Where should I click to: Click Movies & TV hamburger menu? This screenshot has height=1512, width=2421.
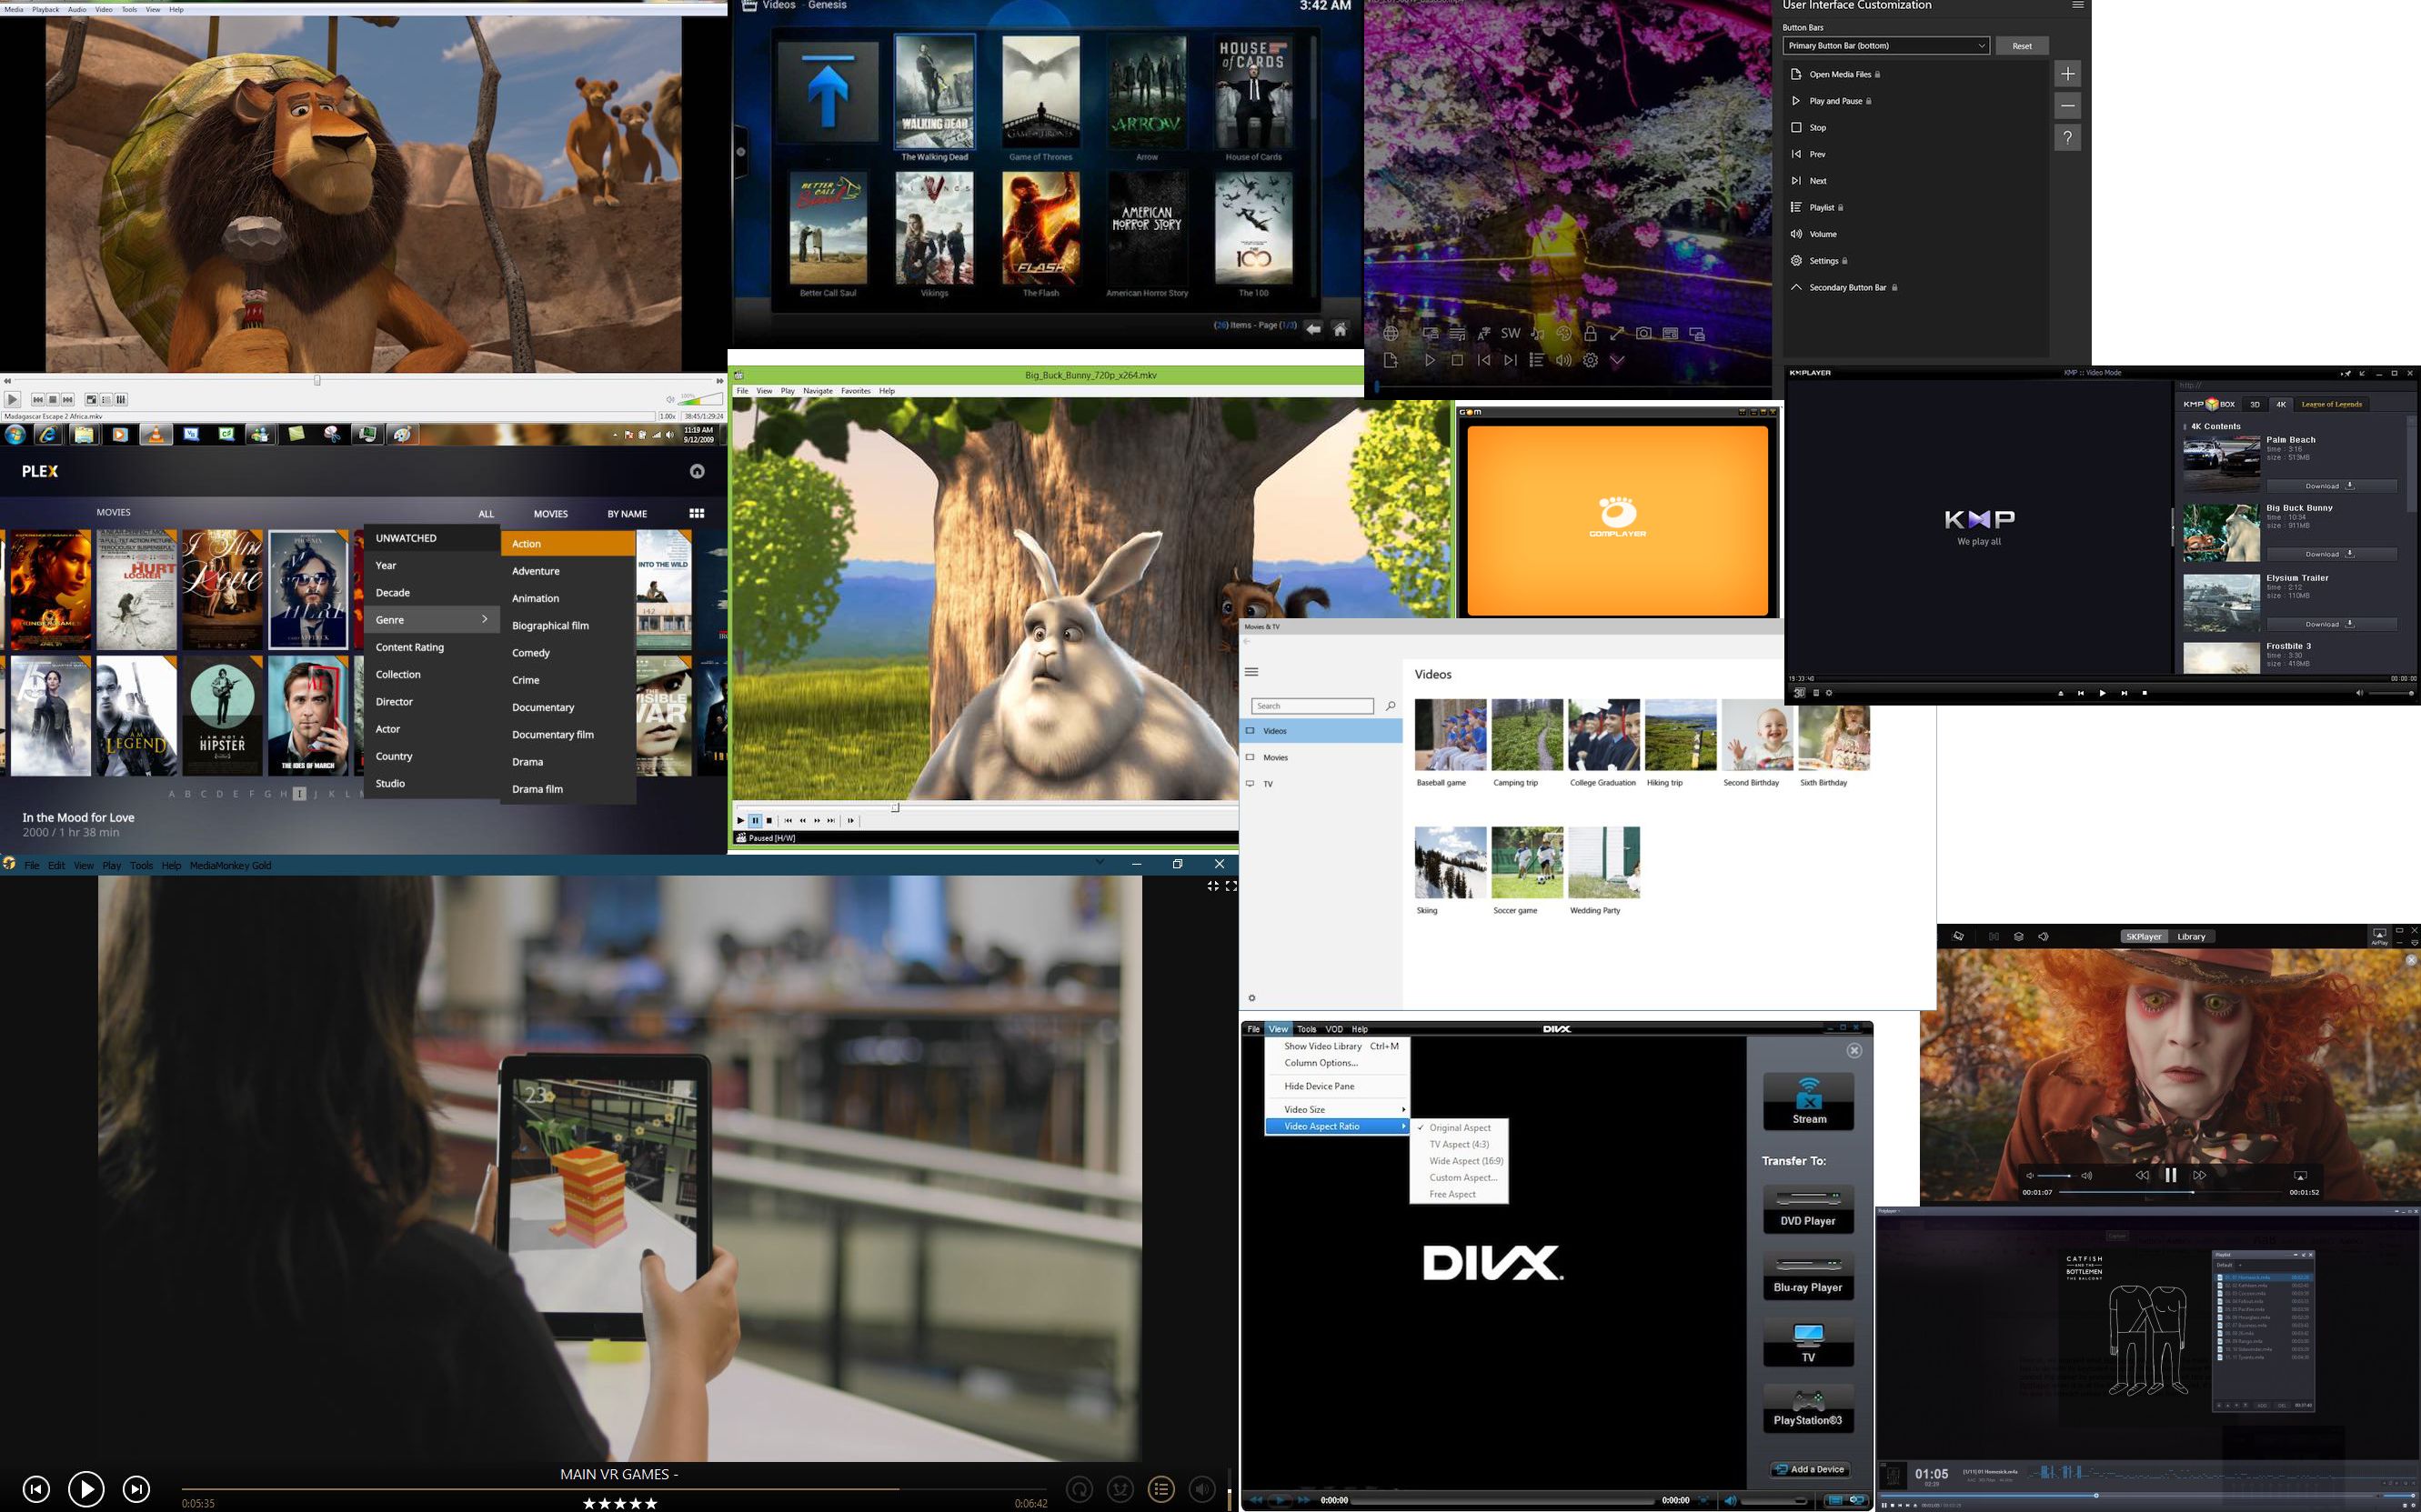point(1251,672)
